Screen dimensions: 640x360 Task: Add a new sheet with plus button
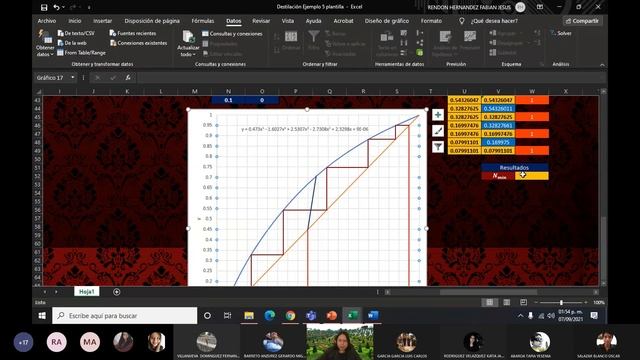[x=116, y=292]
